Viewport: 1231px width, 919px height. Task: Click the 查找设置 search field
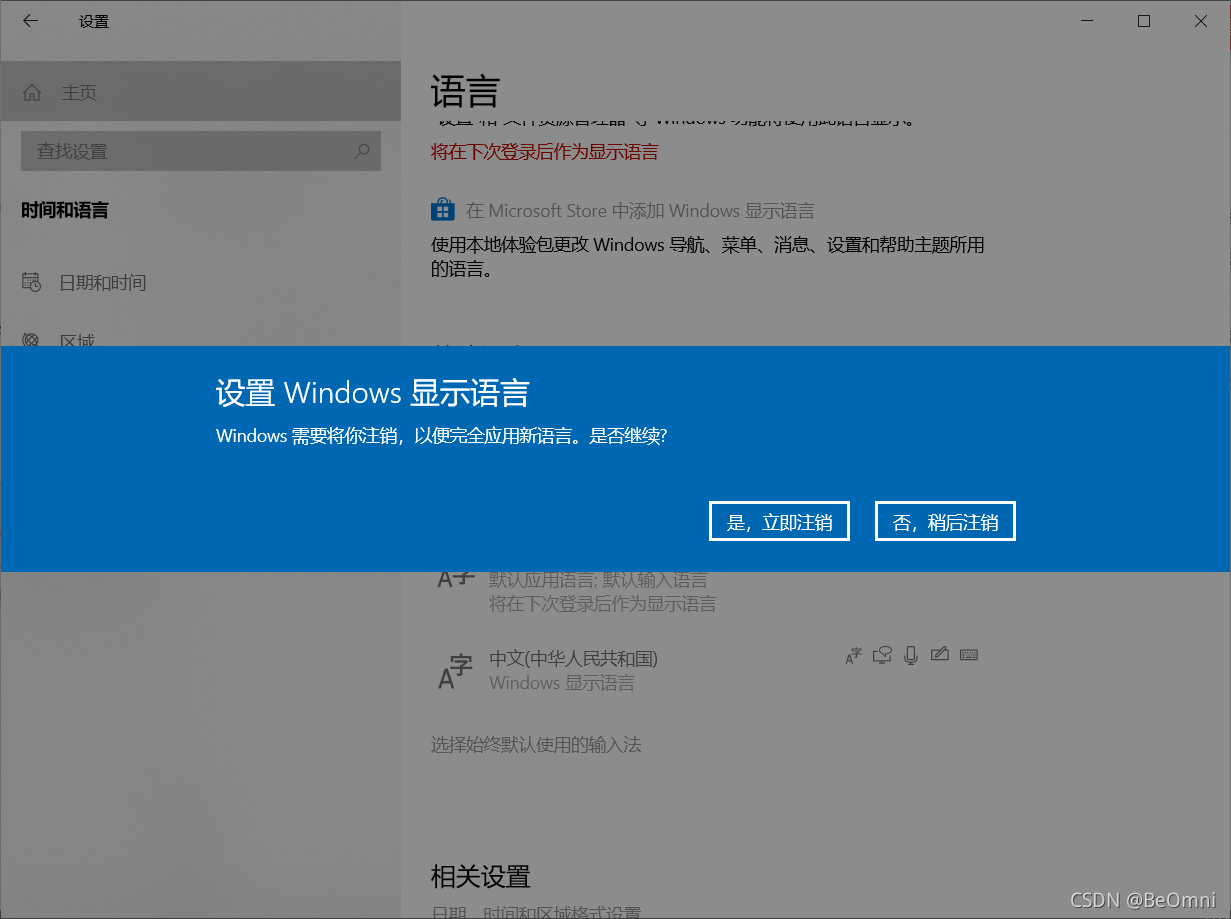point(200,151)
